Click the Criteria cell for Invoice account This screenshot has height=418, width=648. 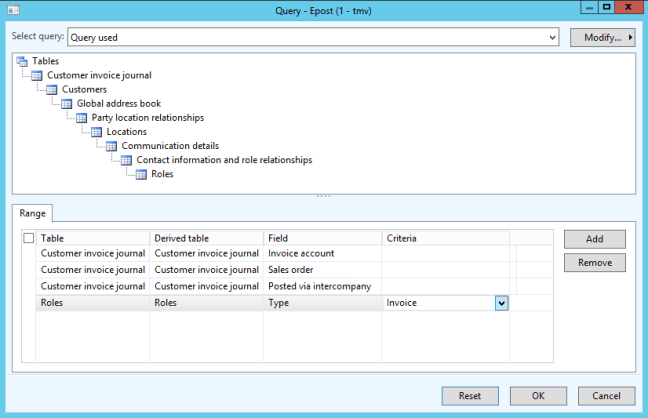(x=446, y=253)
